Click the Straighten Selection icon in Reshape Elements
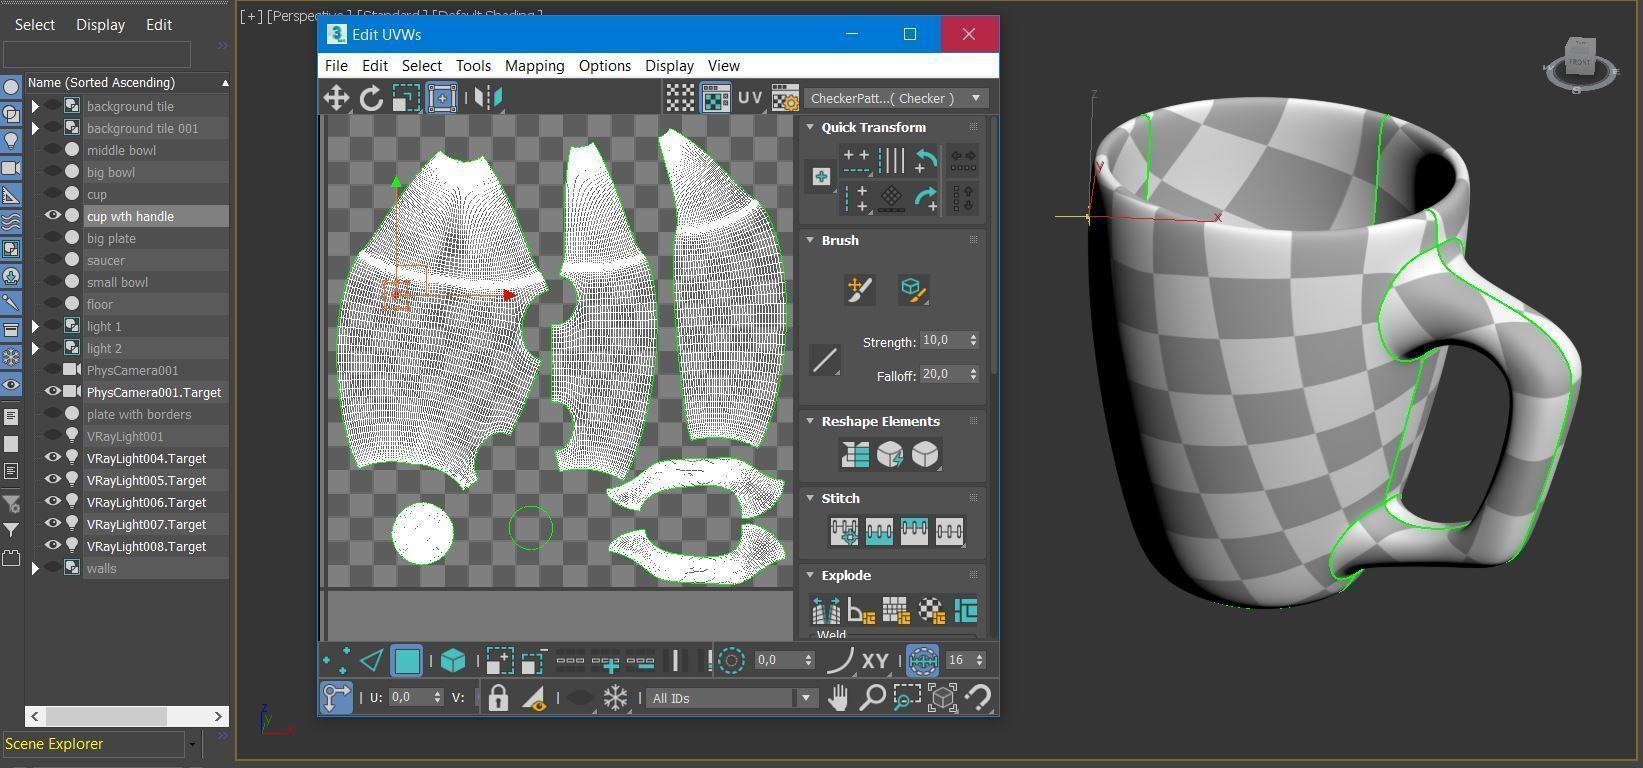The image size is (1643, 768). 855,455
